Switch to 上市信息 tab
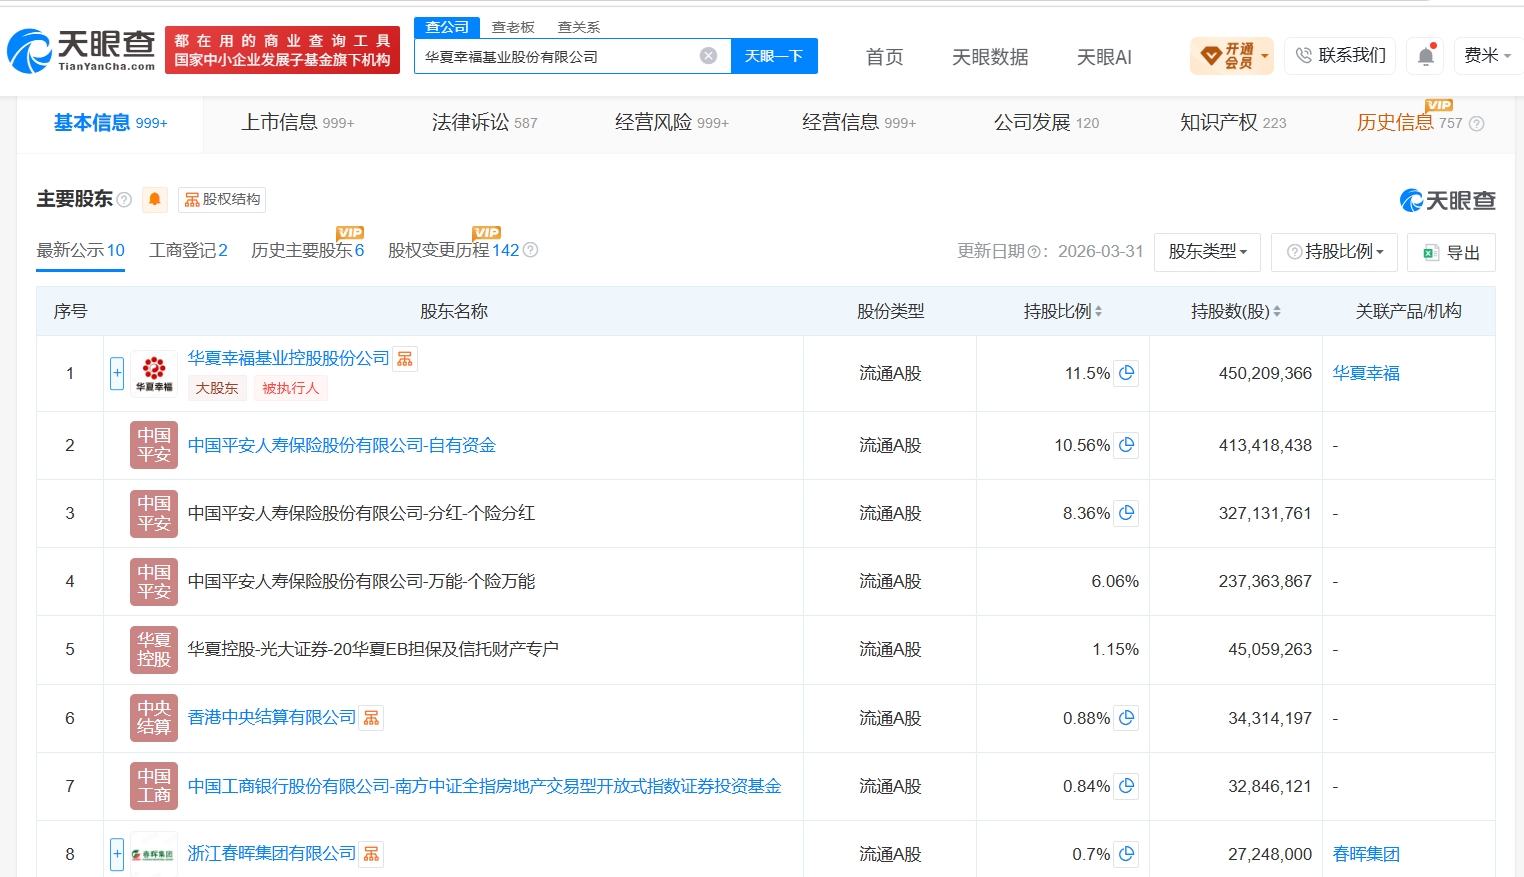Viewport: 1524px width, 877px height. click(x=298, y=123)
